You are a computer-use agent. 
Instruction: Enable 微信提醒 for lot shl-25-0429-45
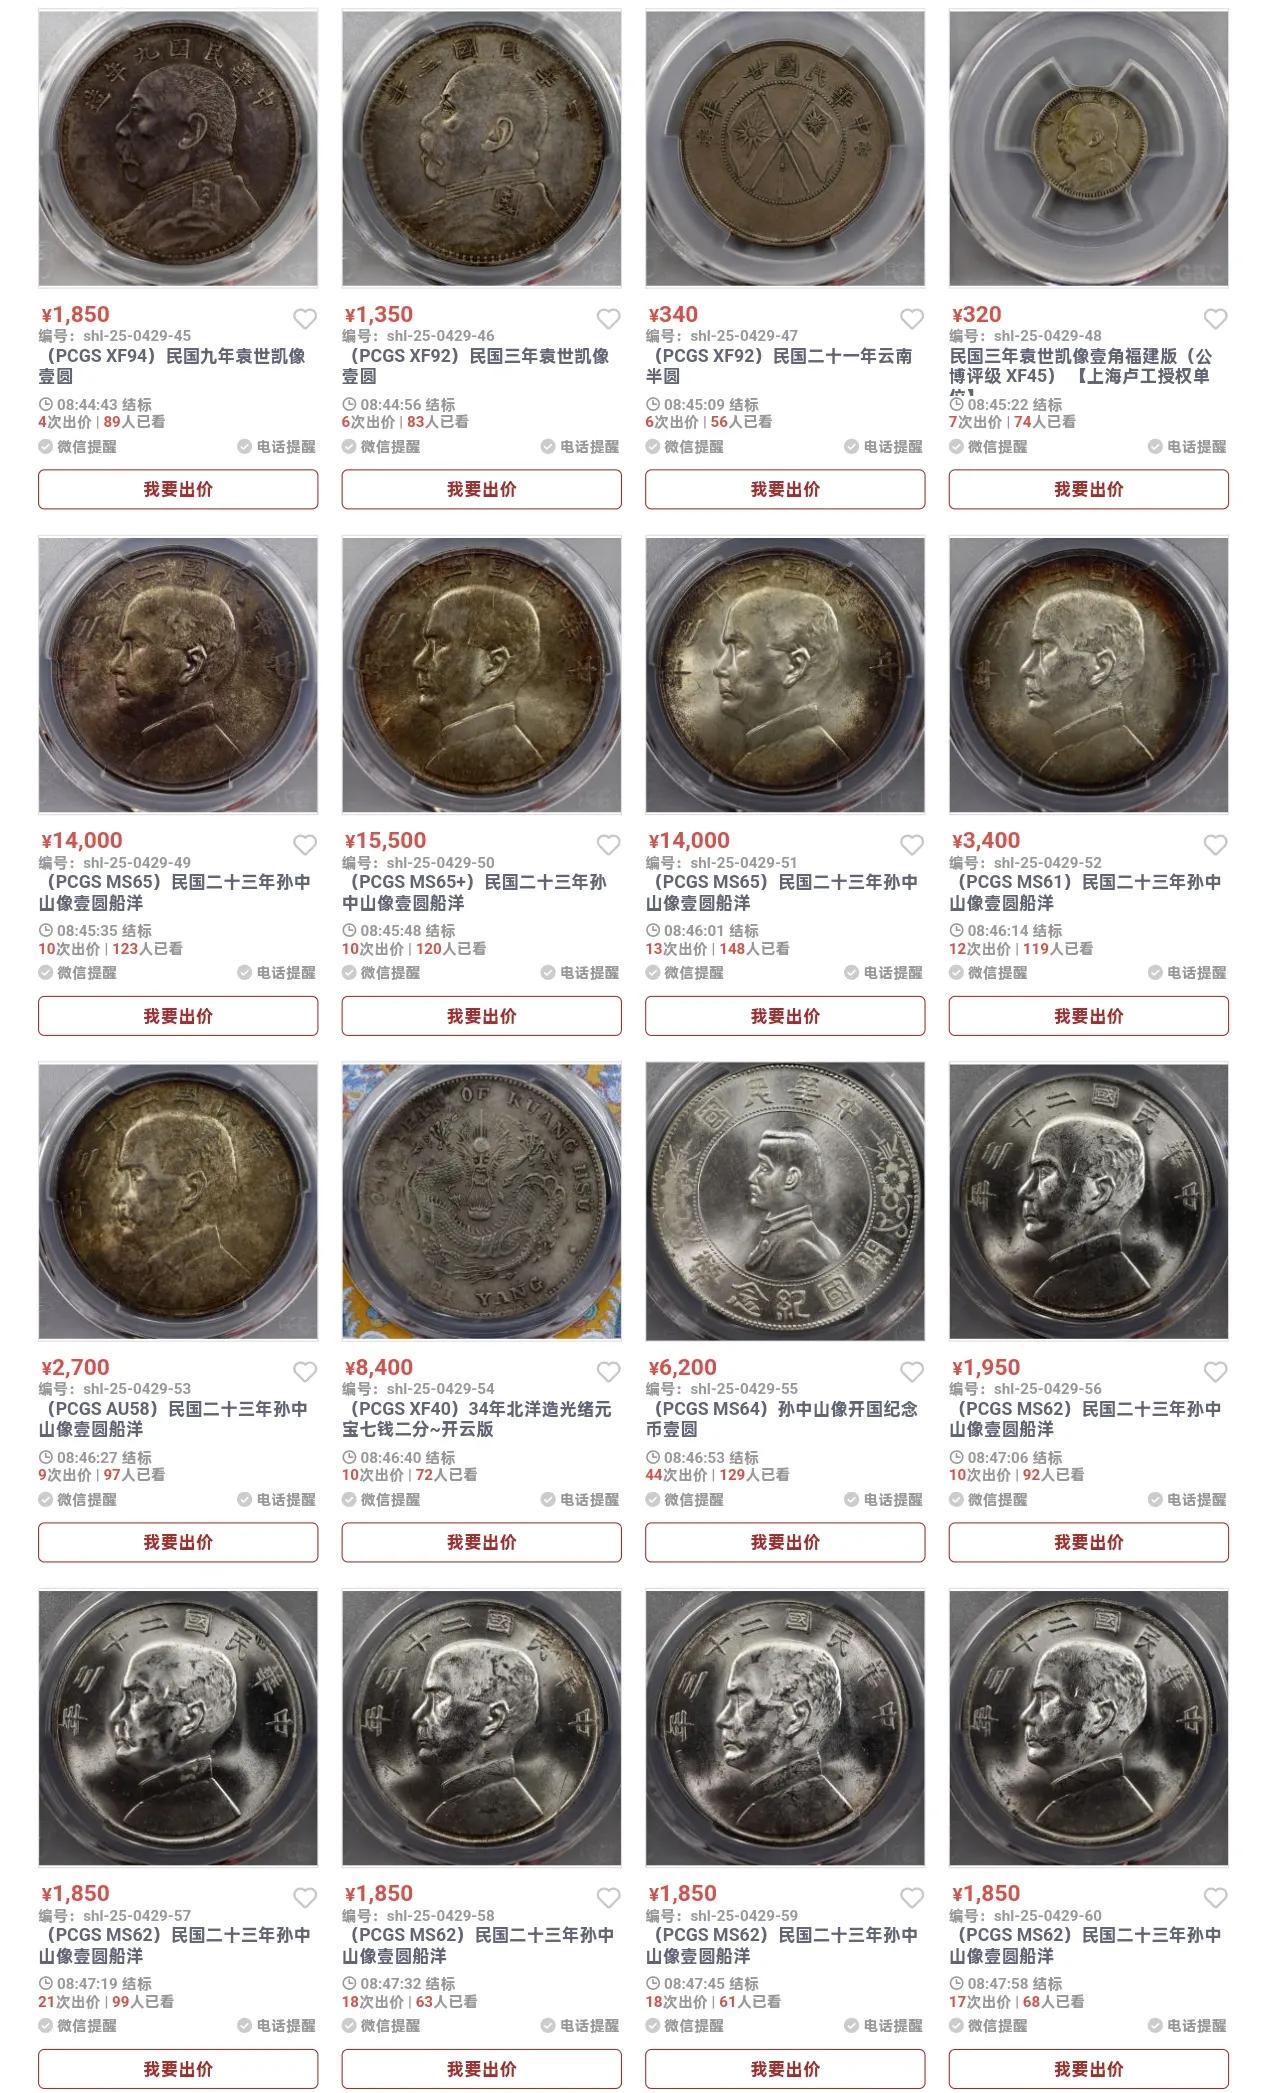(x=78, y=447)
